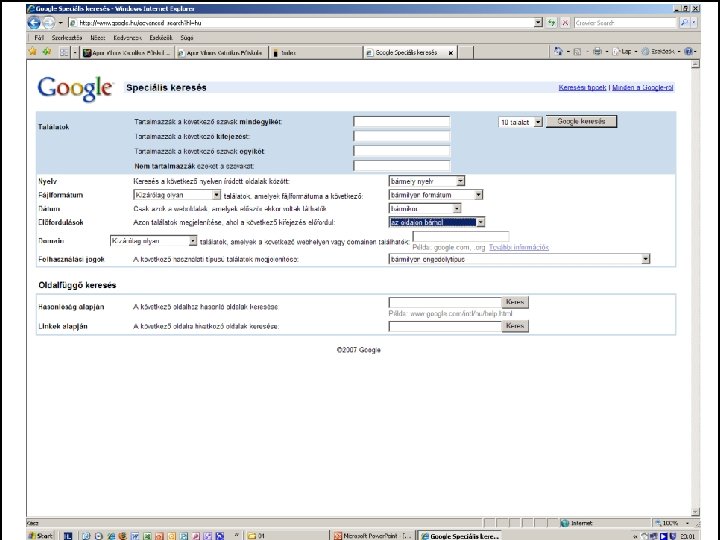This screenshot has width=720, height=540.
Task: Open the 10 találat results count dropdown
Action: tap(521, 122)
